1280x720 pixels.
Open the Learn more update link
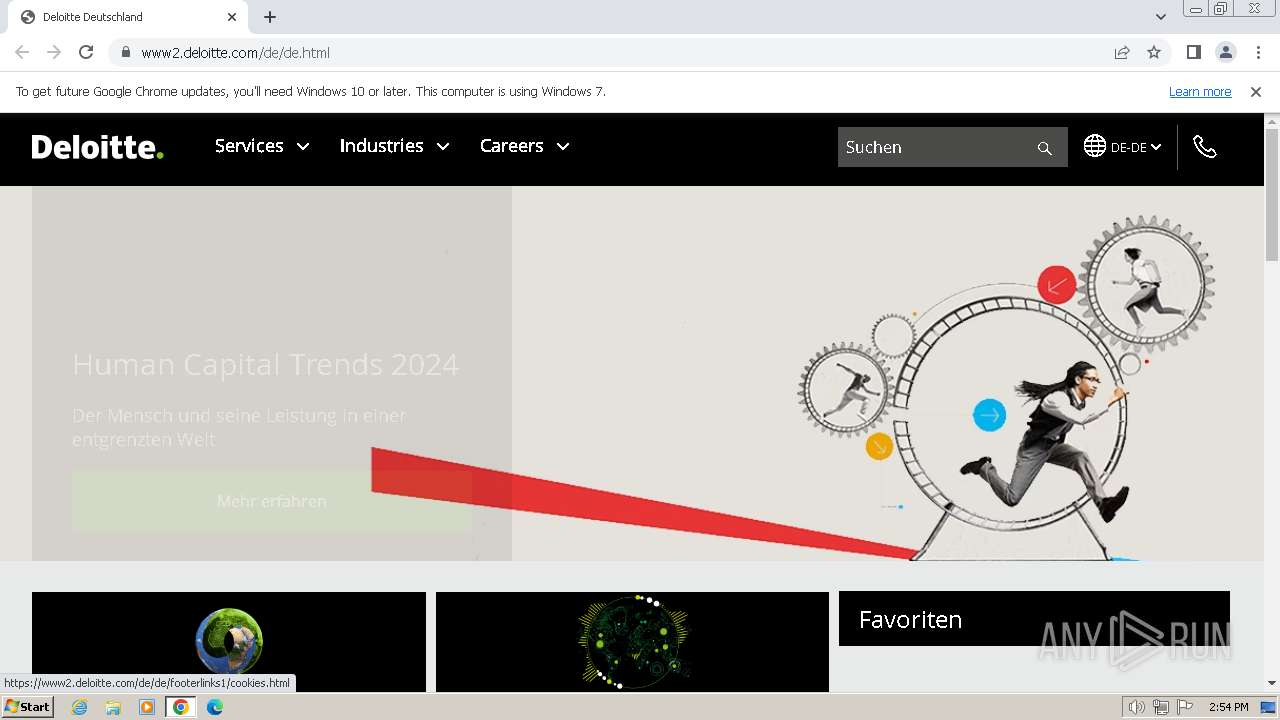pos(1200,91)
